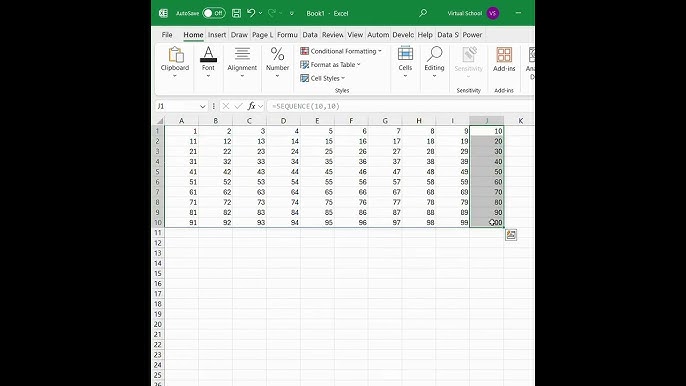686x386 pixels.
Task: Toggle the AutoSave switch
Action: [214, 13]
